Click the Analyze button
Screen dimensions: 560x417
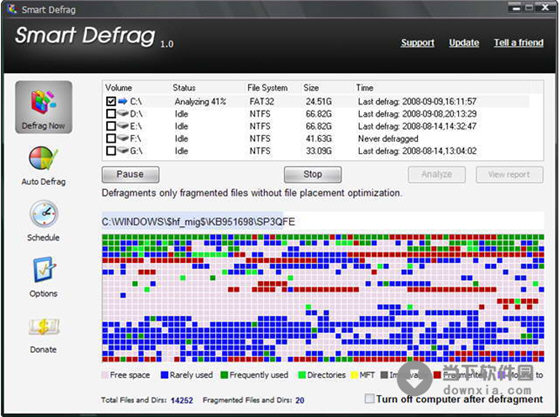coord(437,175)
